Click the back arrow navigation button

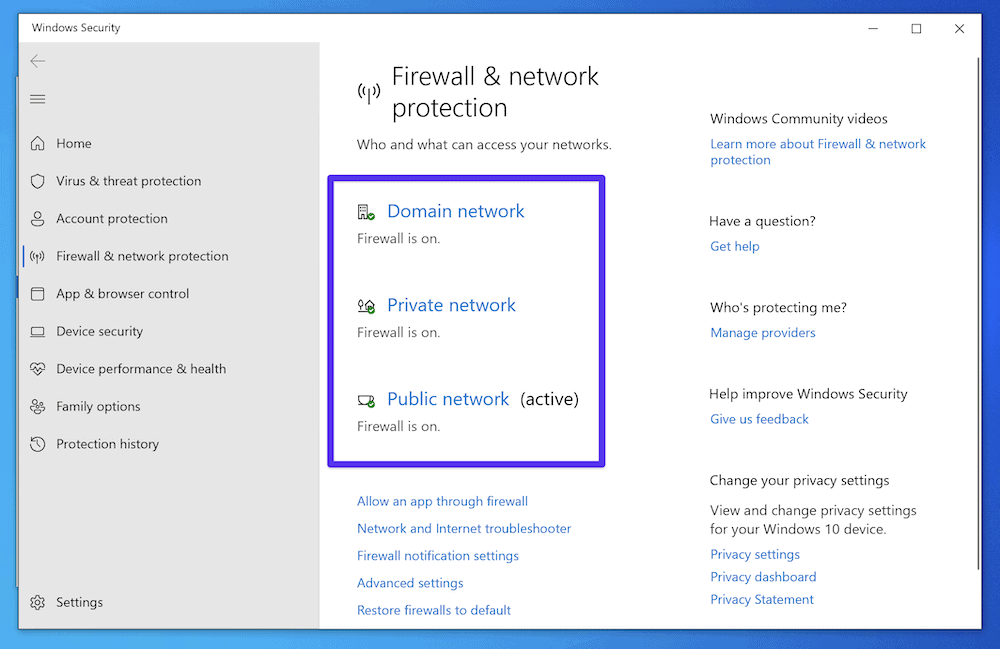point(37,60)
